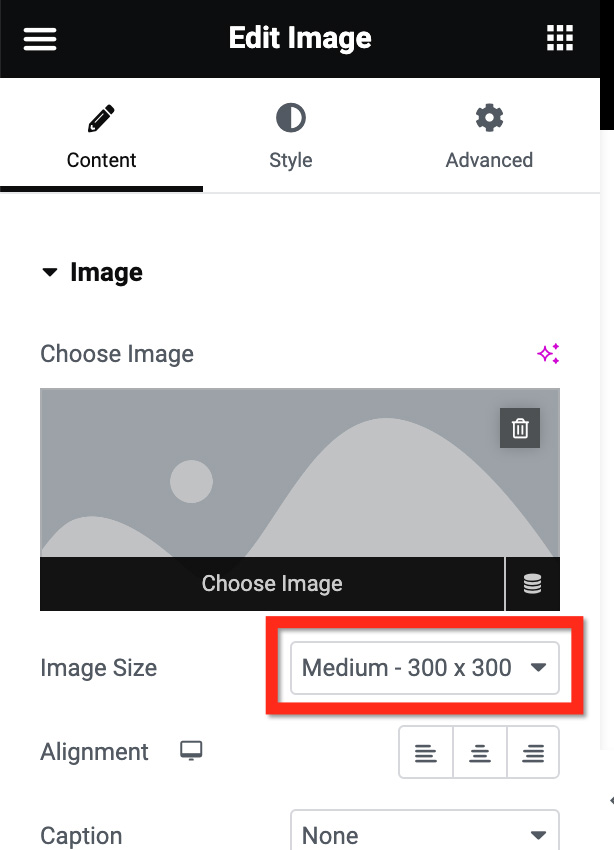Align the image to the right
Image resolution: width=614 pixels, height=850 pixels.
[x=533, y=752]
